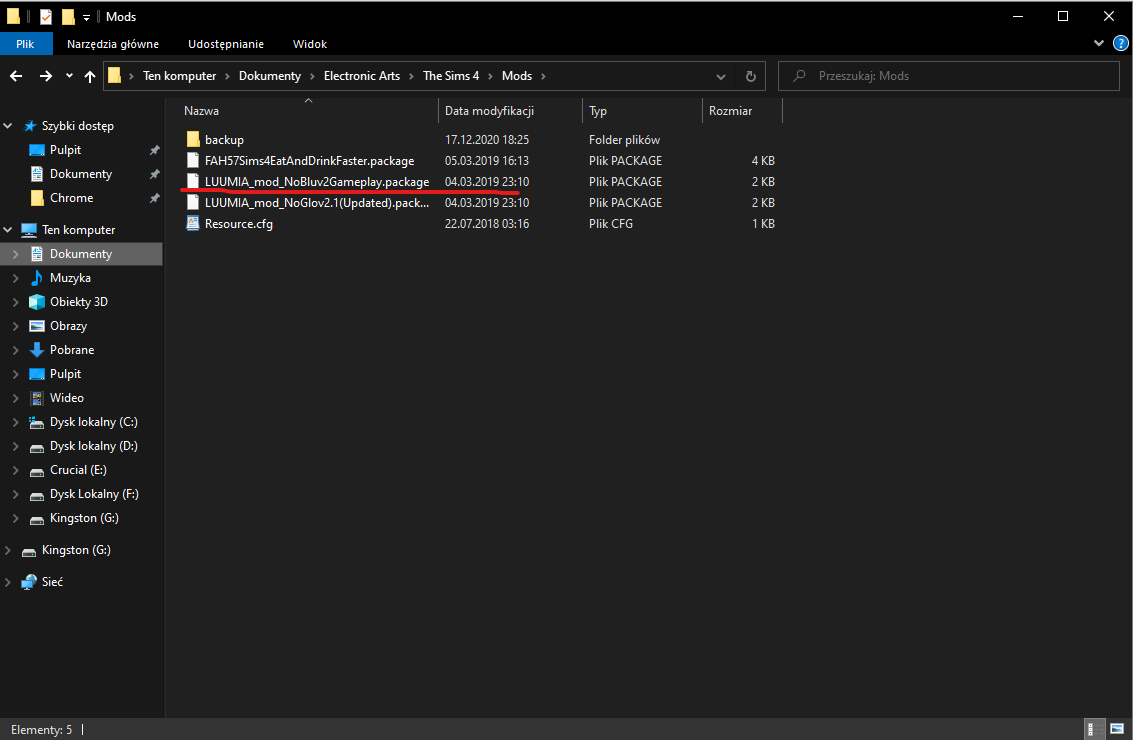
Task: Click Ten komputer in the address path
Action: pyautogui.click(x=179, y=76)
